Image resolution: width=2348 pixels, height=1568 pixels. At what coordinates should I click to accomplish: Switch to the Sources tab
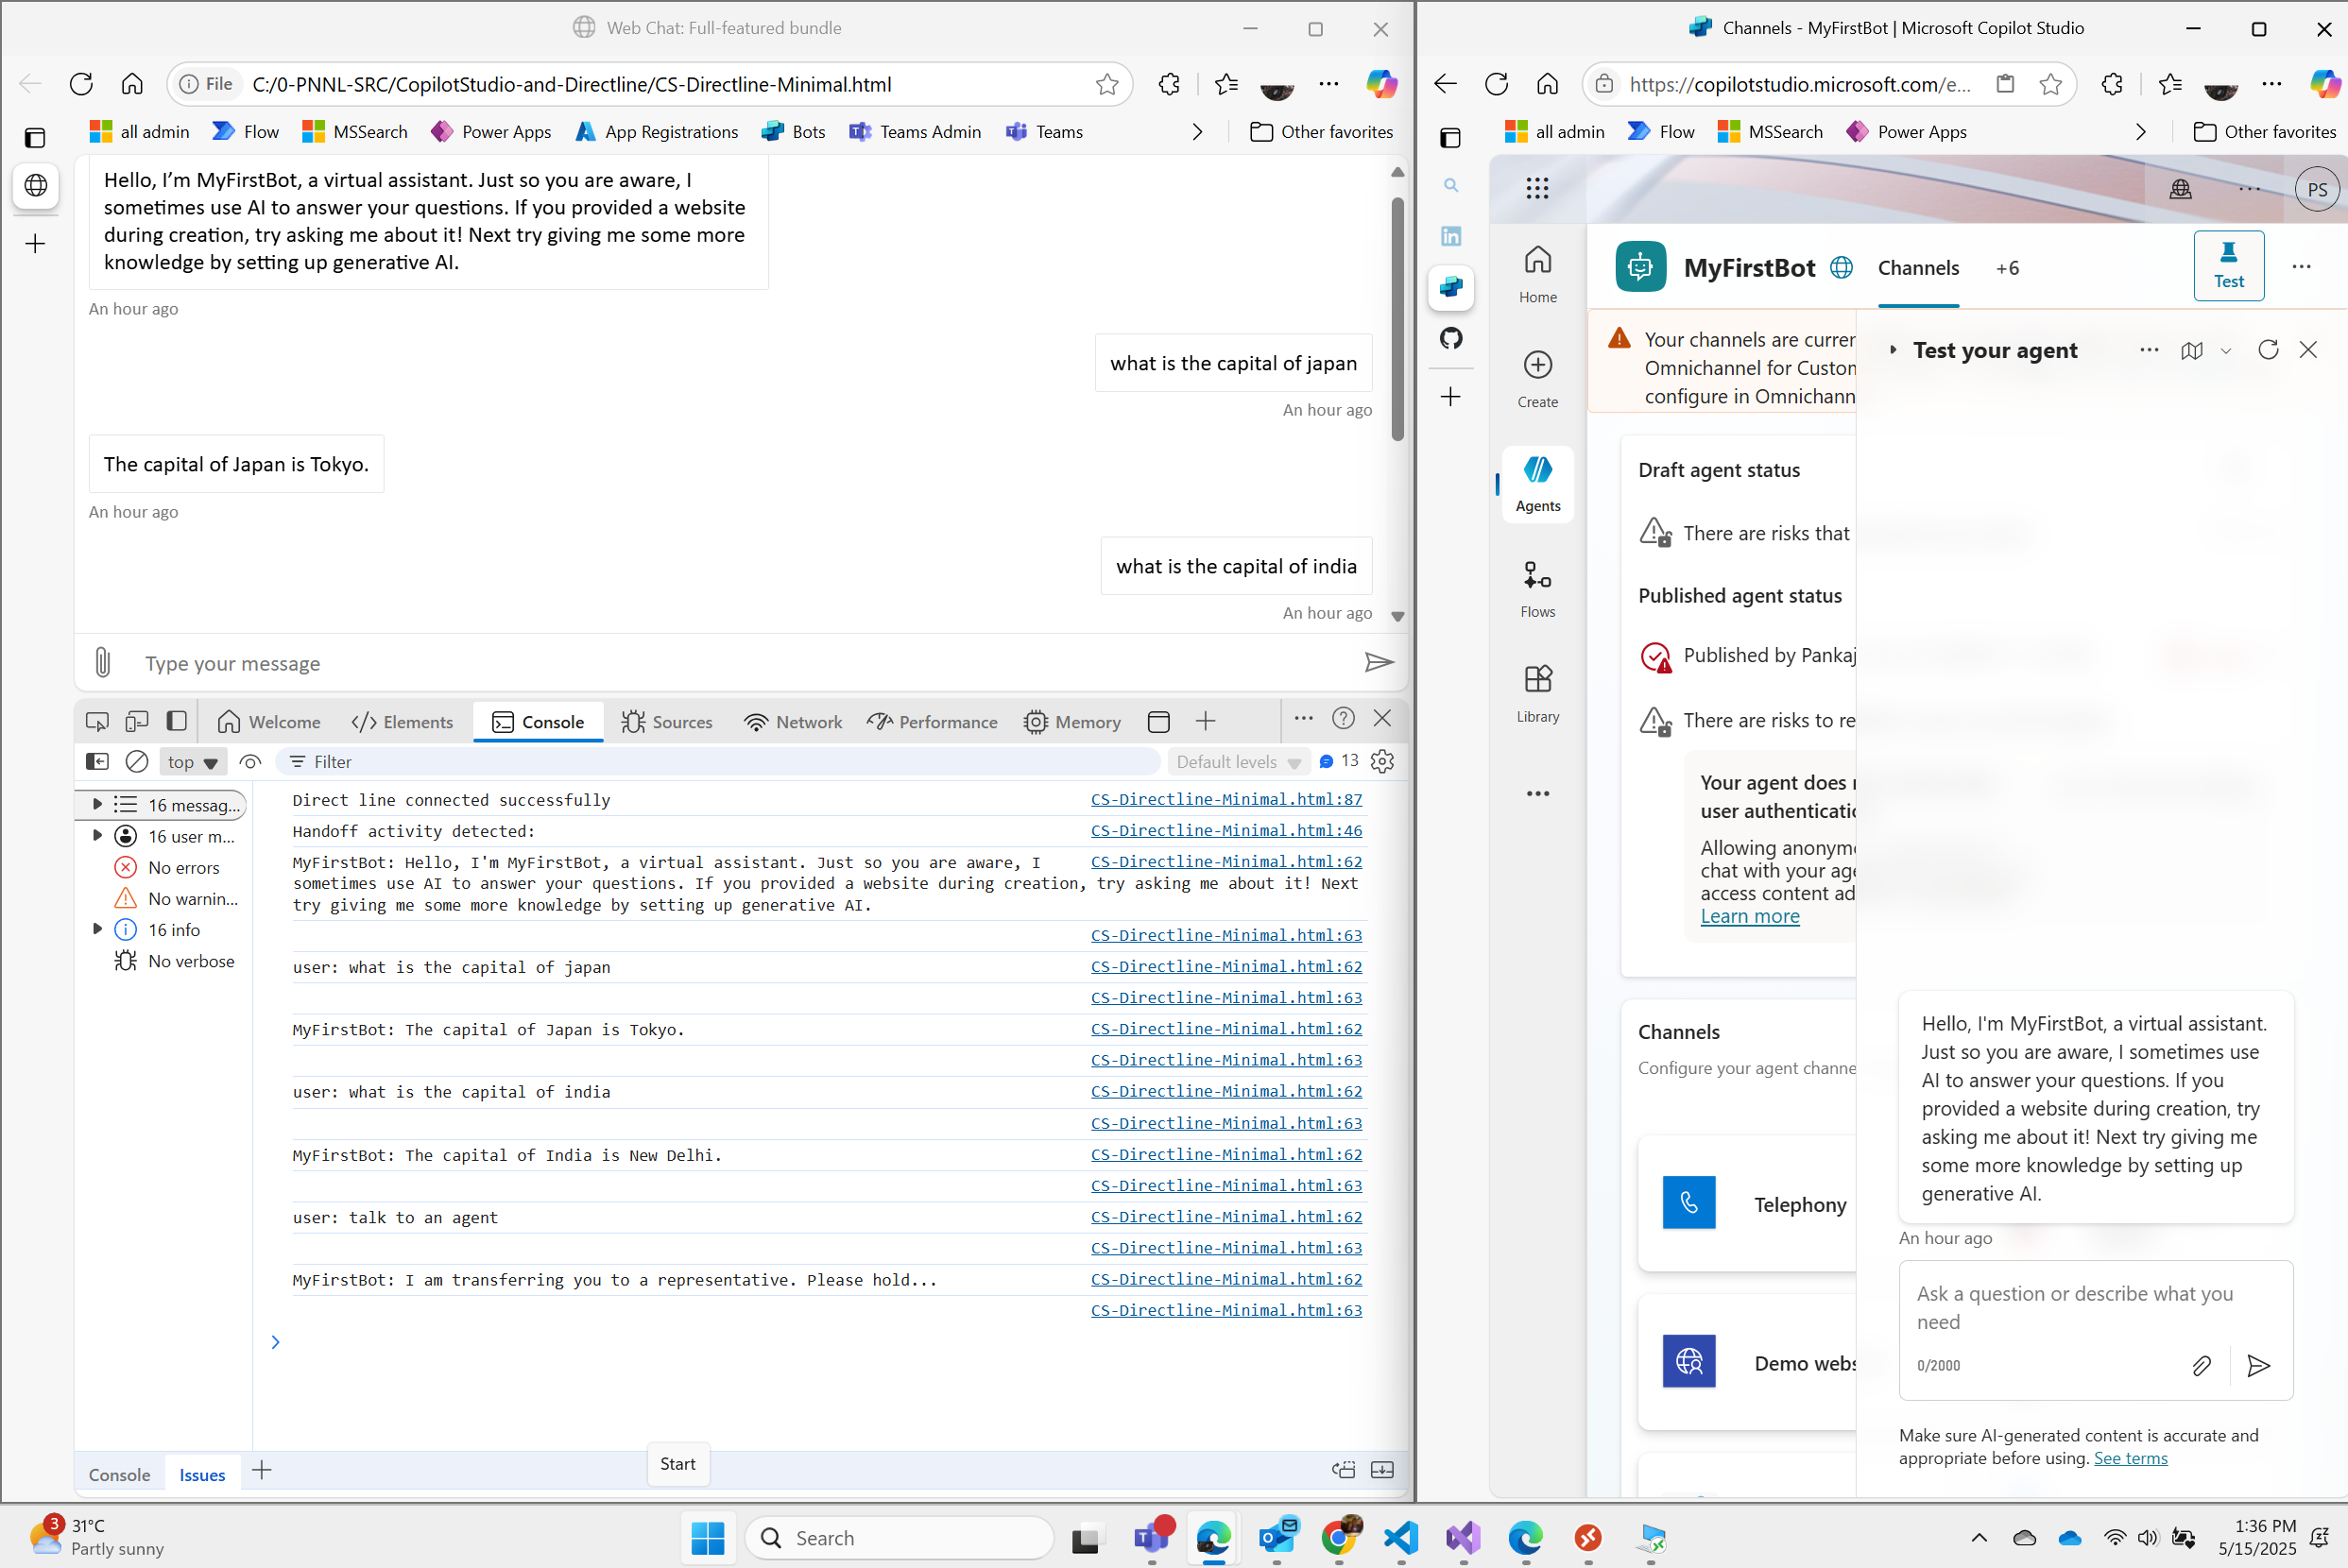(667, 721)
